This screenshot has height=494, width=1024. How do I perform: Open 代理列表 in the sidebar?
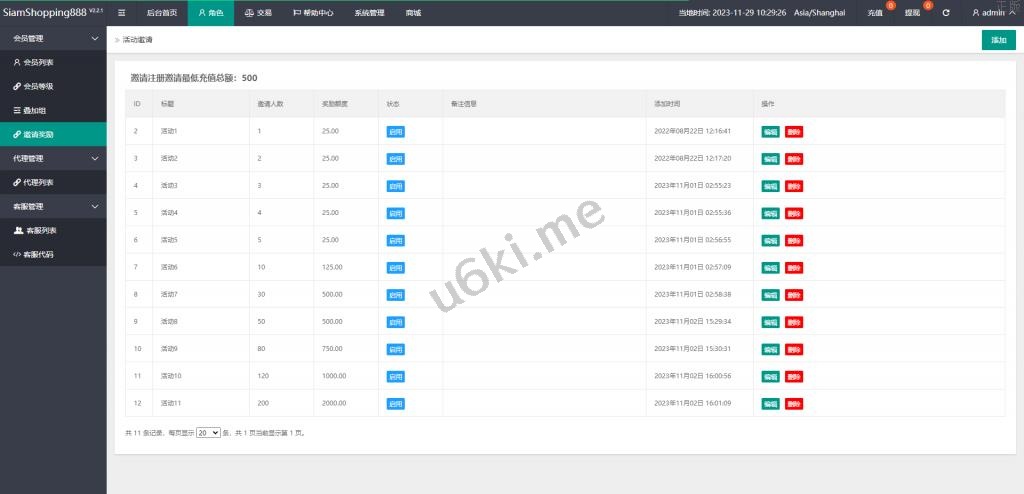(38, 182)
